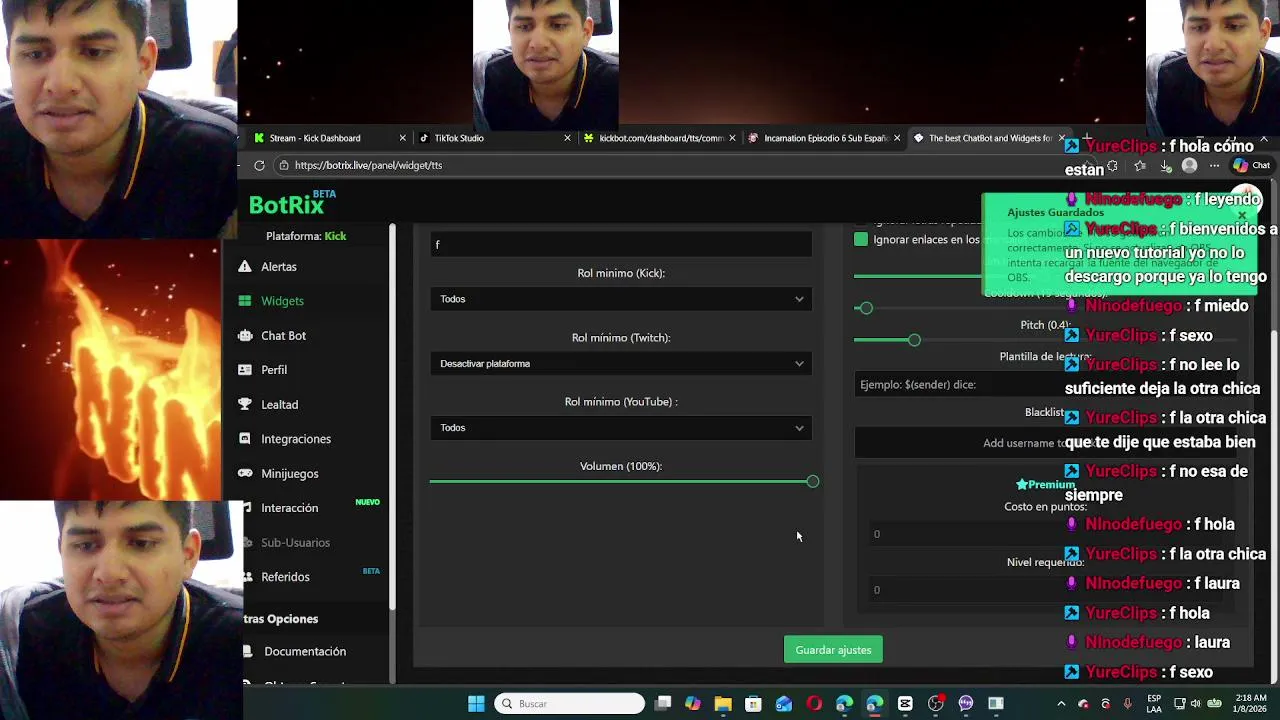Open File Explorer from the taskbar
Image resolution: width=1280 pixels, height=720 pixels.
[x=723, y=704]
